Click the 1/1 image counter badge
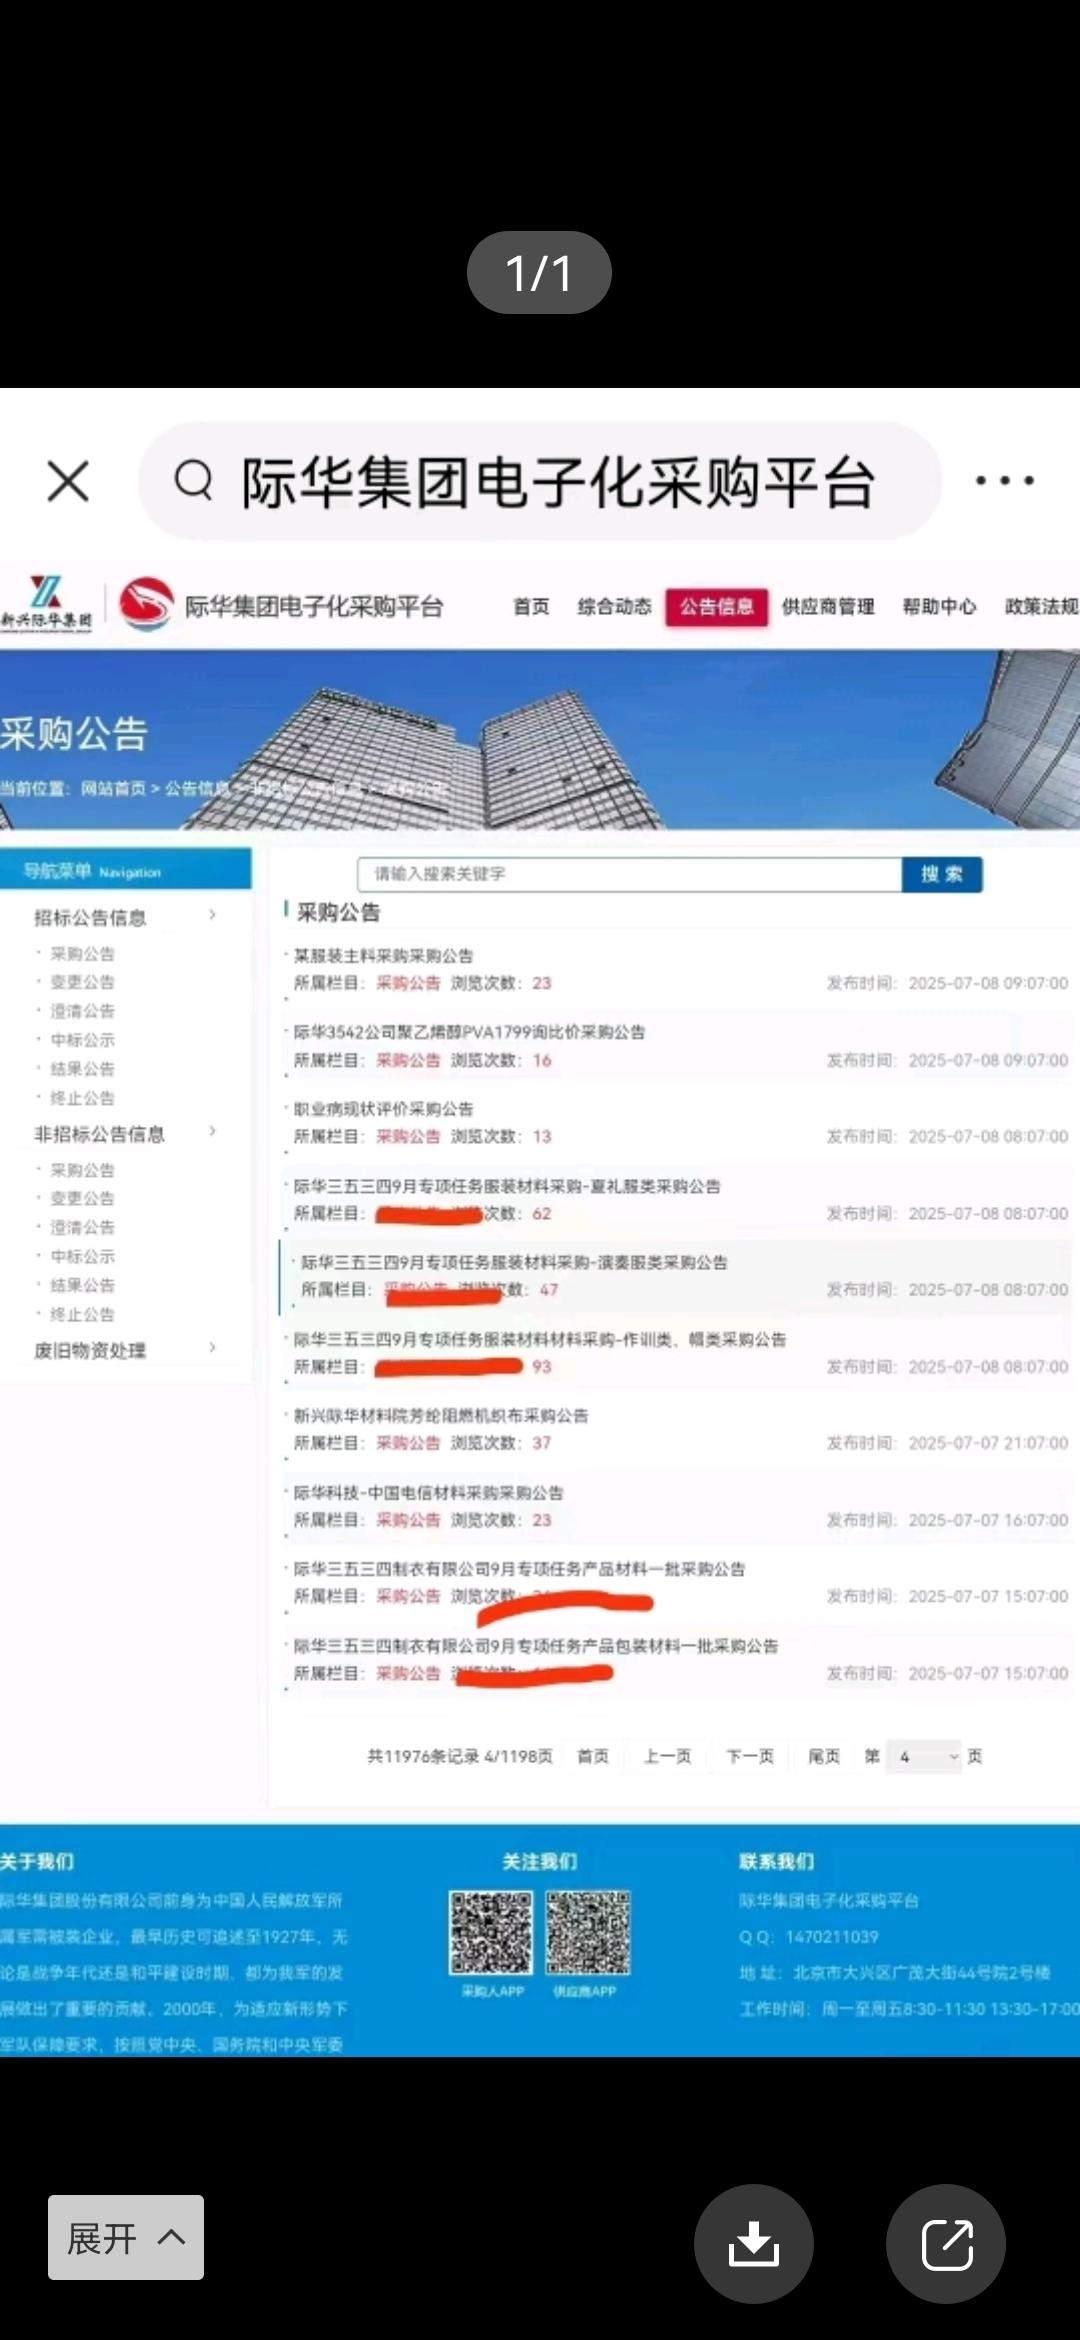Screen dimensions: 1080x2340 [539, 273]
